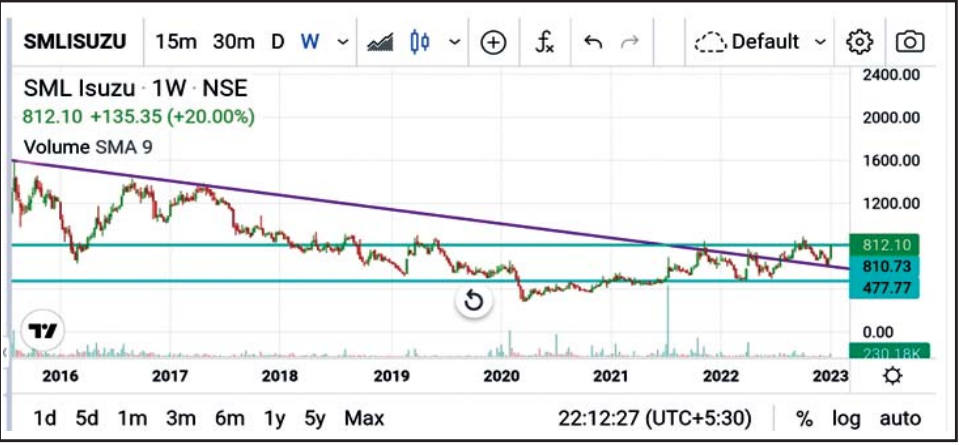Take a chart snapshot with camera icon
The image size is (959, 445).
[x=910, y=42]
